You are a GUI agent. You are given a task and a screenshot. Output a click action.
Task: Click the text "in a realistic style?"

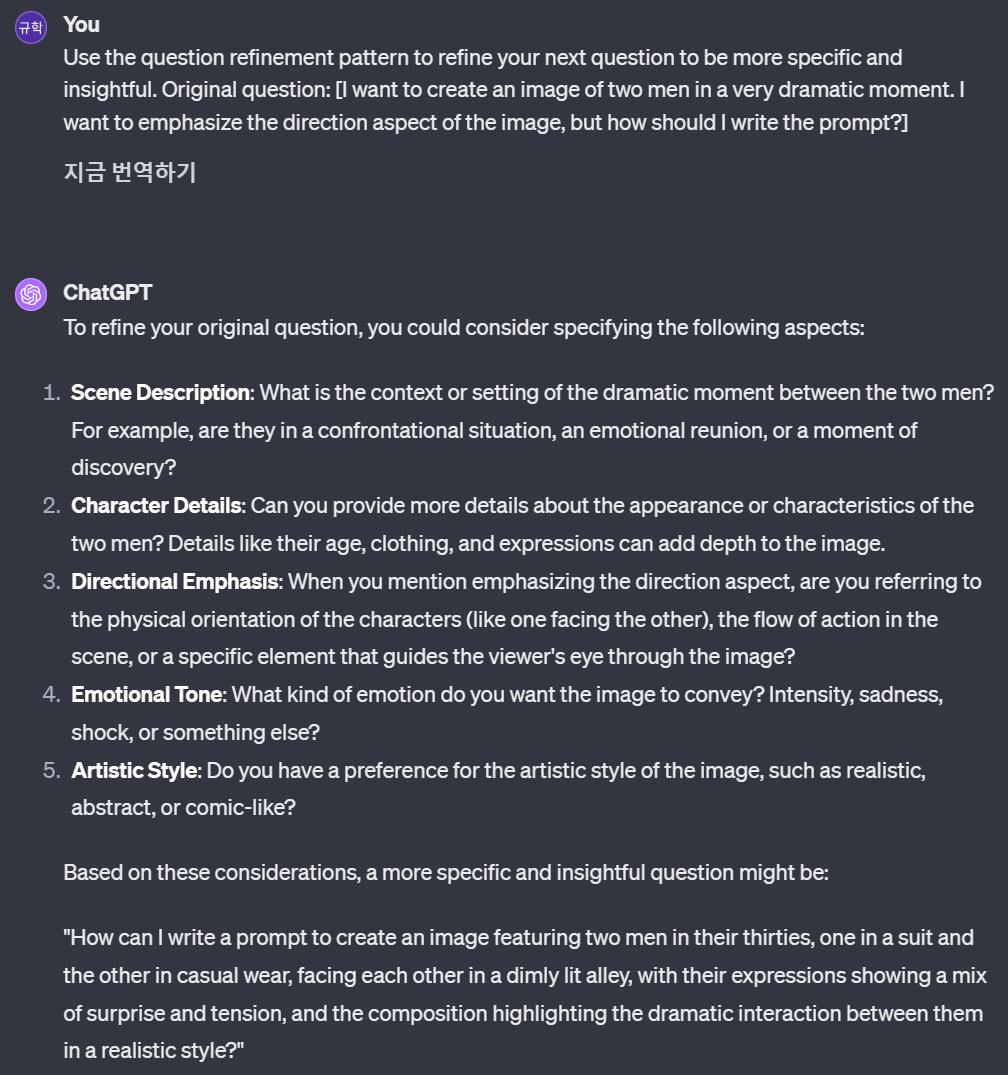coord(154,1051)
